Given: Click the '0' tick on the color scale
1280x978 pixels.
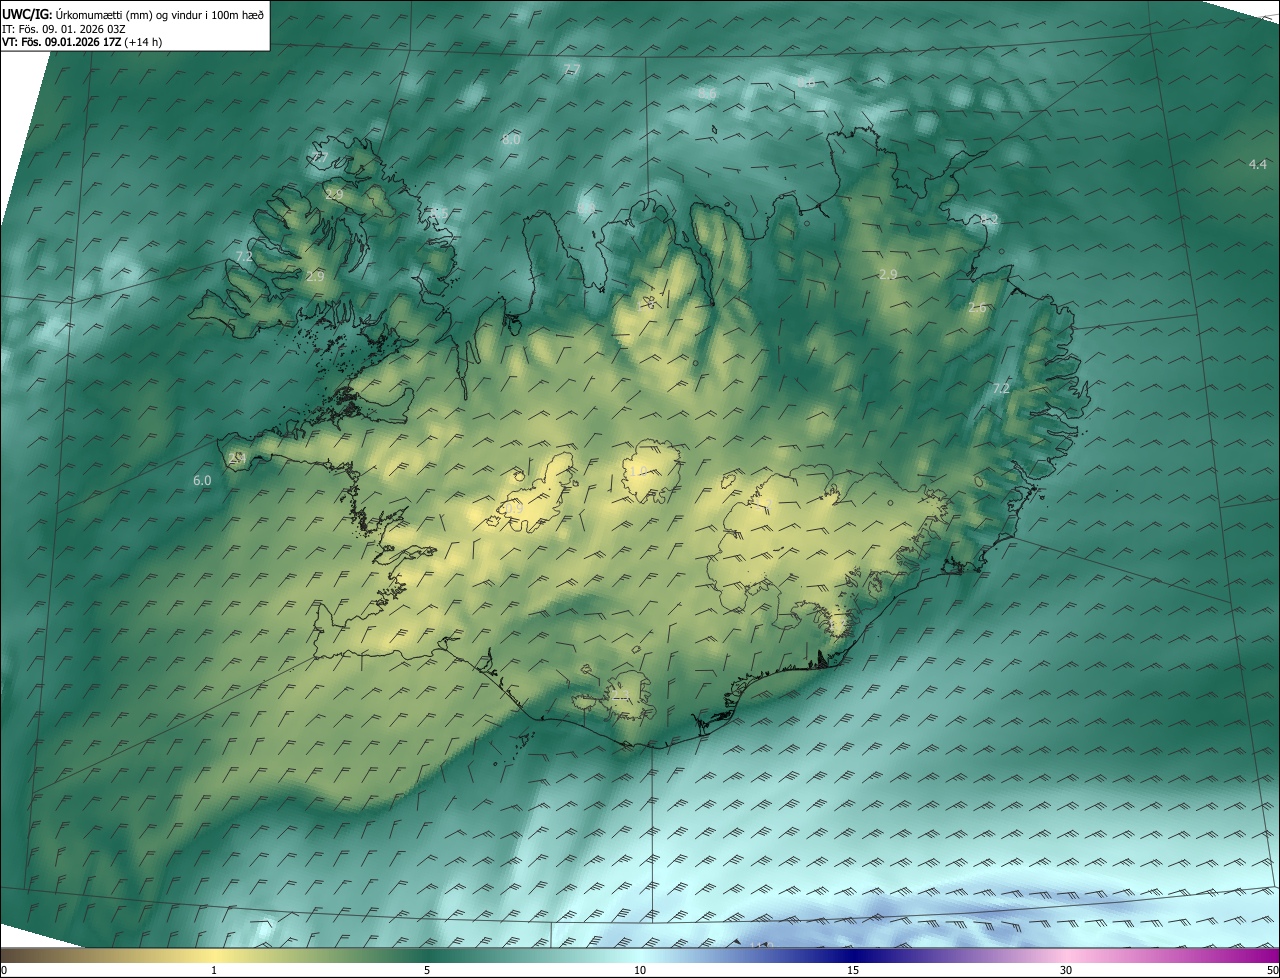Looking at the screenshot, I should click(x=4, y=970).
